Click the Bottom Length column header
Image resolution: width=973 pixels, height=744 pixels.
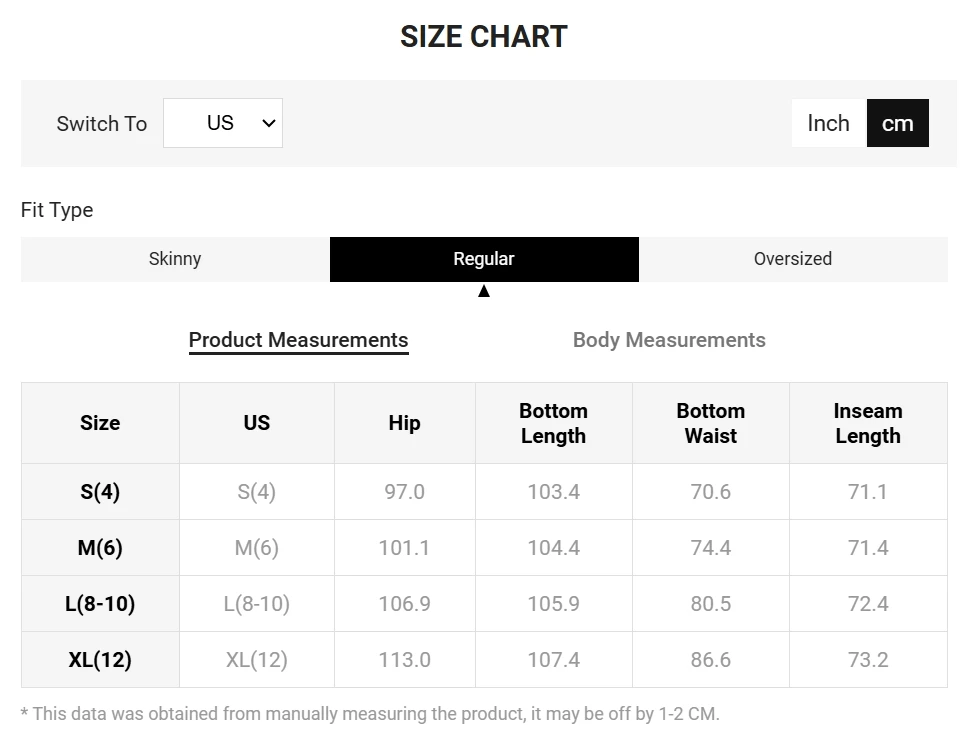554,423
